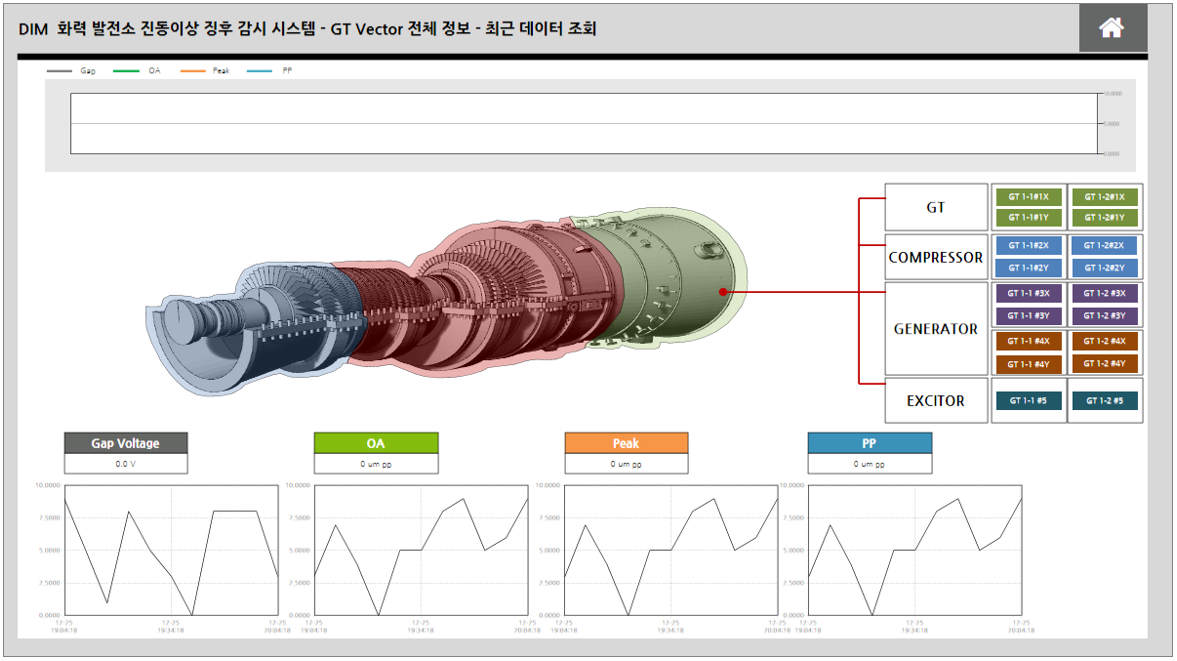Choose the GT 1-2 #3X sensor button
1177x661 pixels.
point(1104,293)
